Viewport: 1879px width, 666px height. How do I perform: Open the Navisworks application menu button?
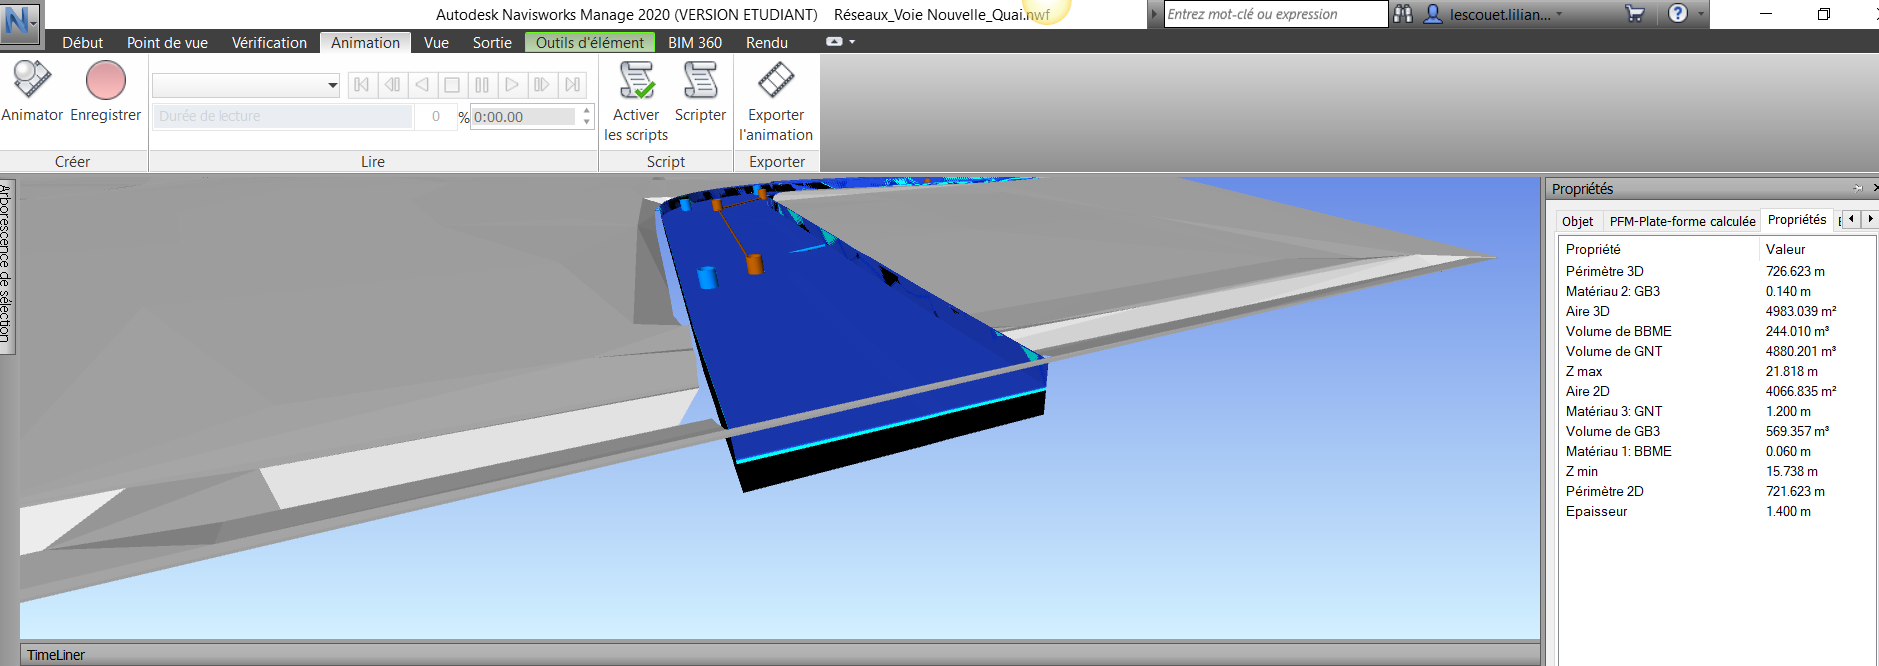[20, 22]
